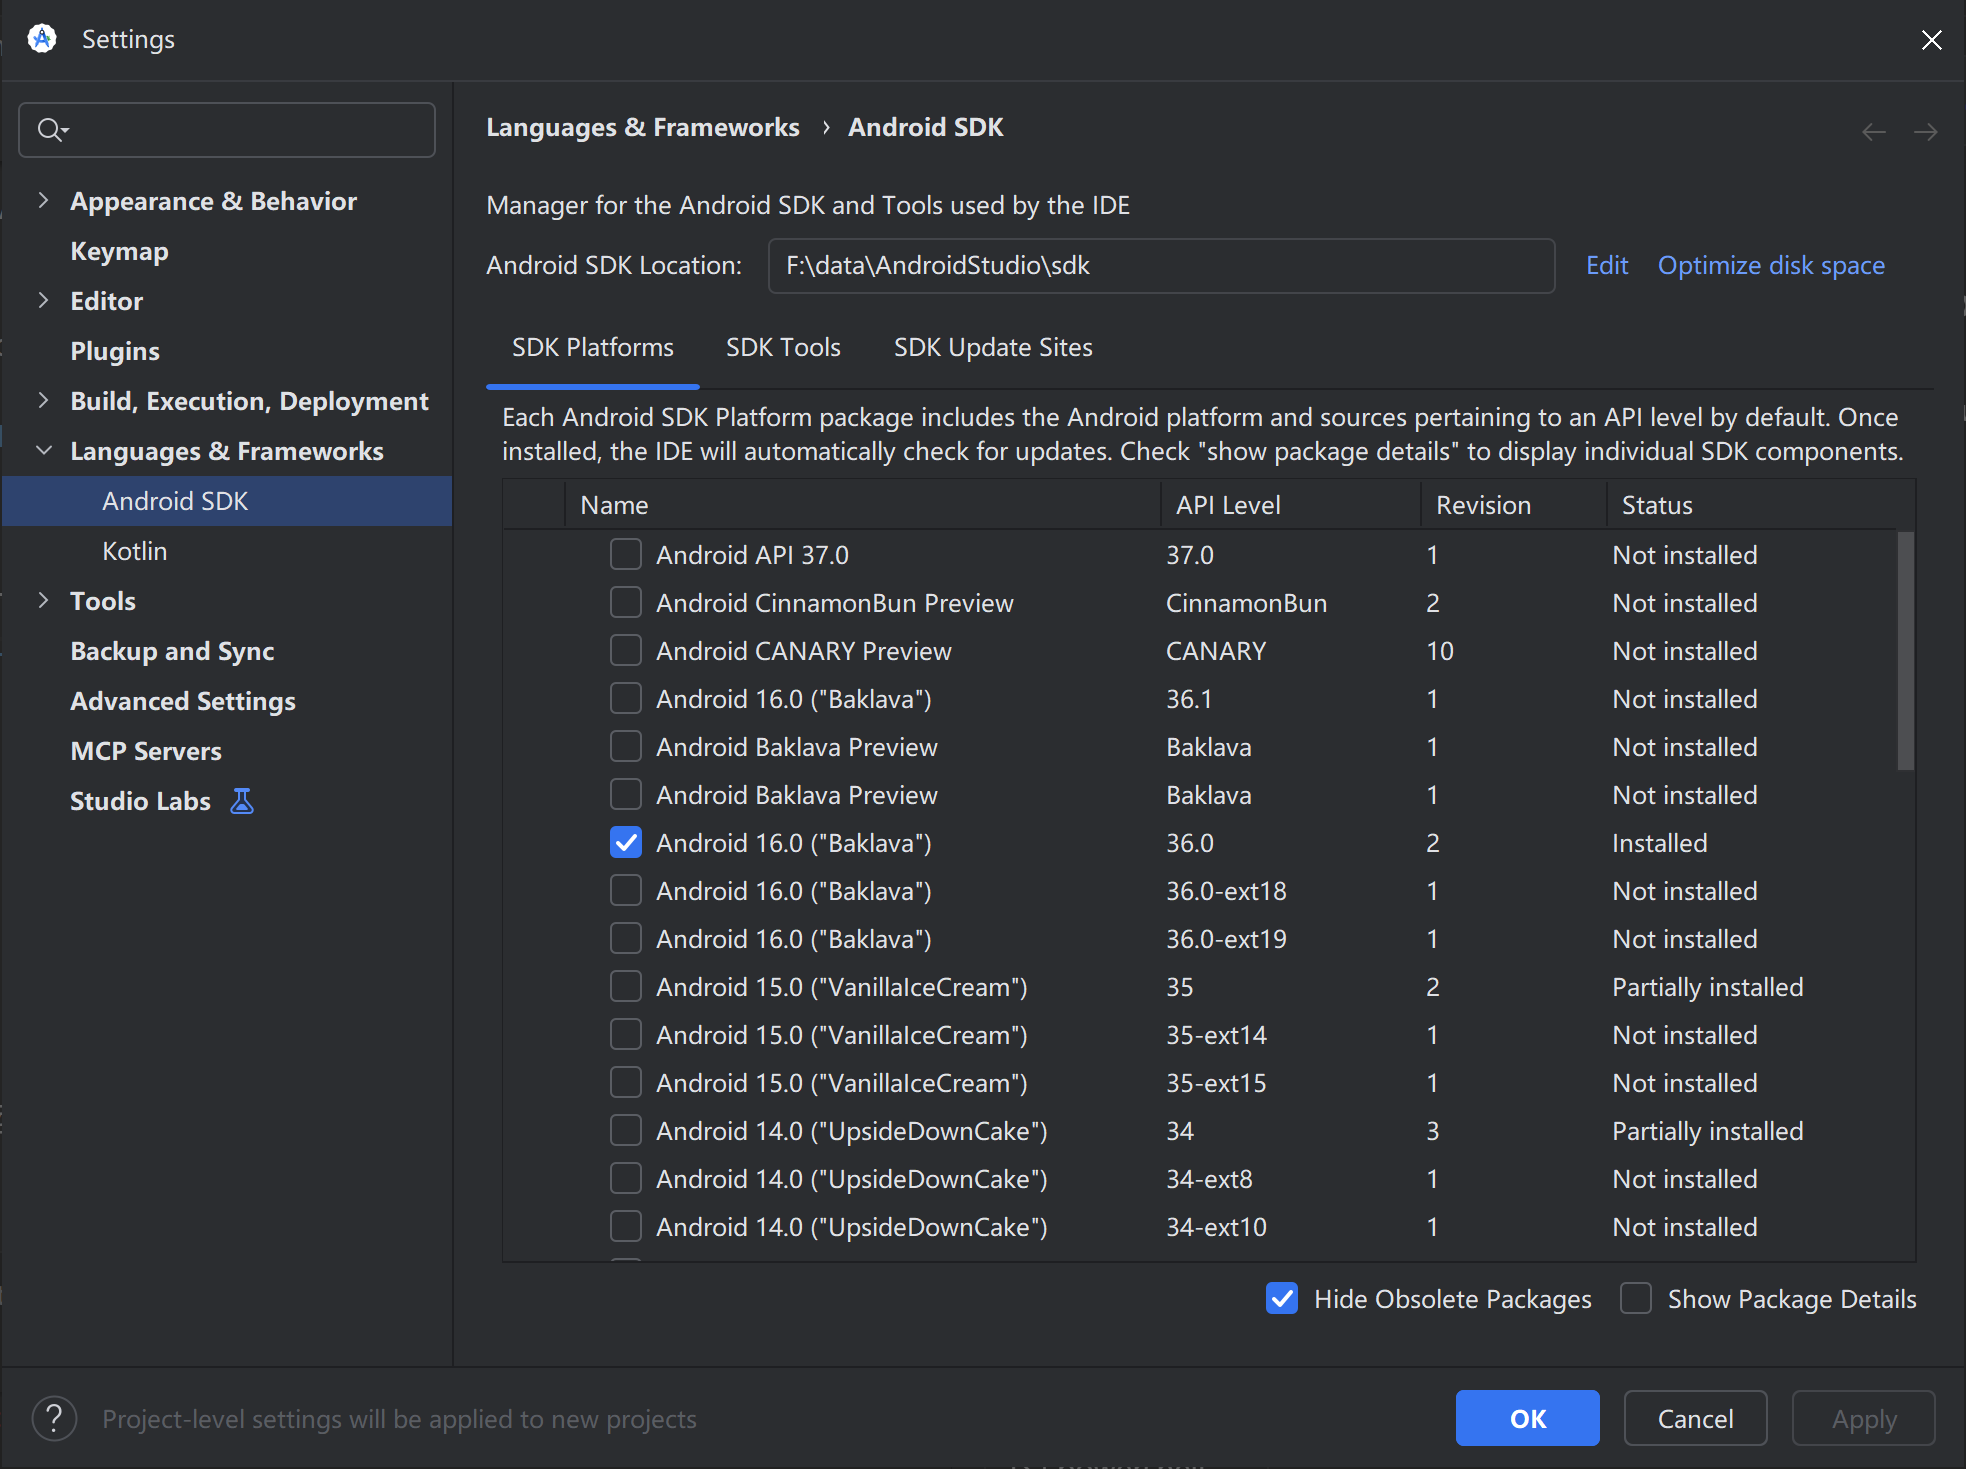Close the Settings dialog with the X
The width and height of the screenshot is (1966, 1469).
[1931, 39]
